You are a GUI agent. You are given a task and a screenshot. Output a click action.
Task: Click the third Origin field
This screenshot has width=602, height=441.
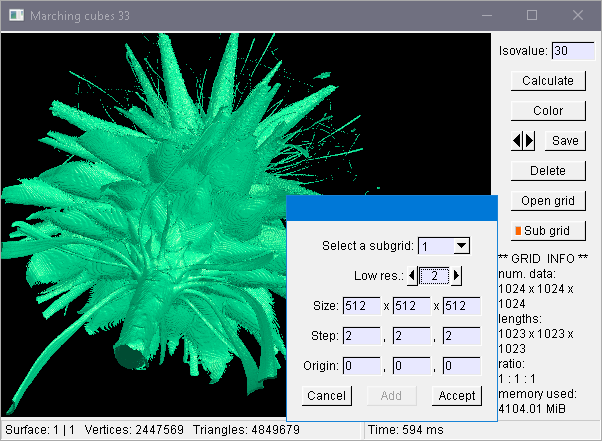(x=462, y=366)
